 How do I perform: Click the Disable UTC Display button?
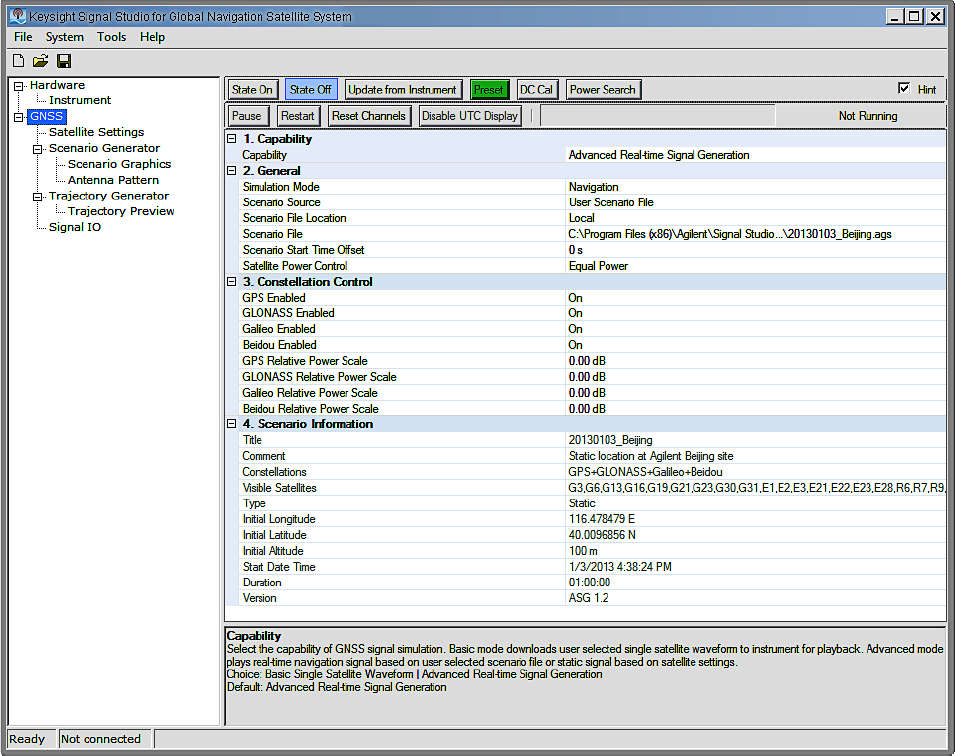[470, 116]
